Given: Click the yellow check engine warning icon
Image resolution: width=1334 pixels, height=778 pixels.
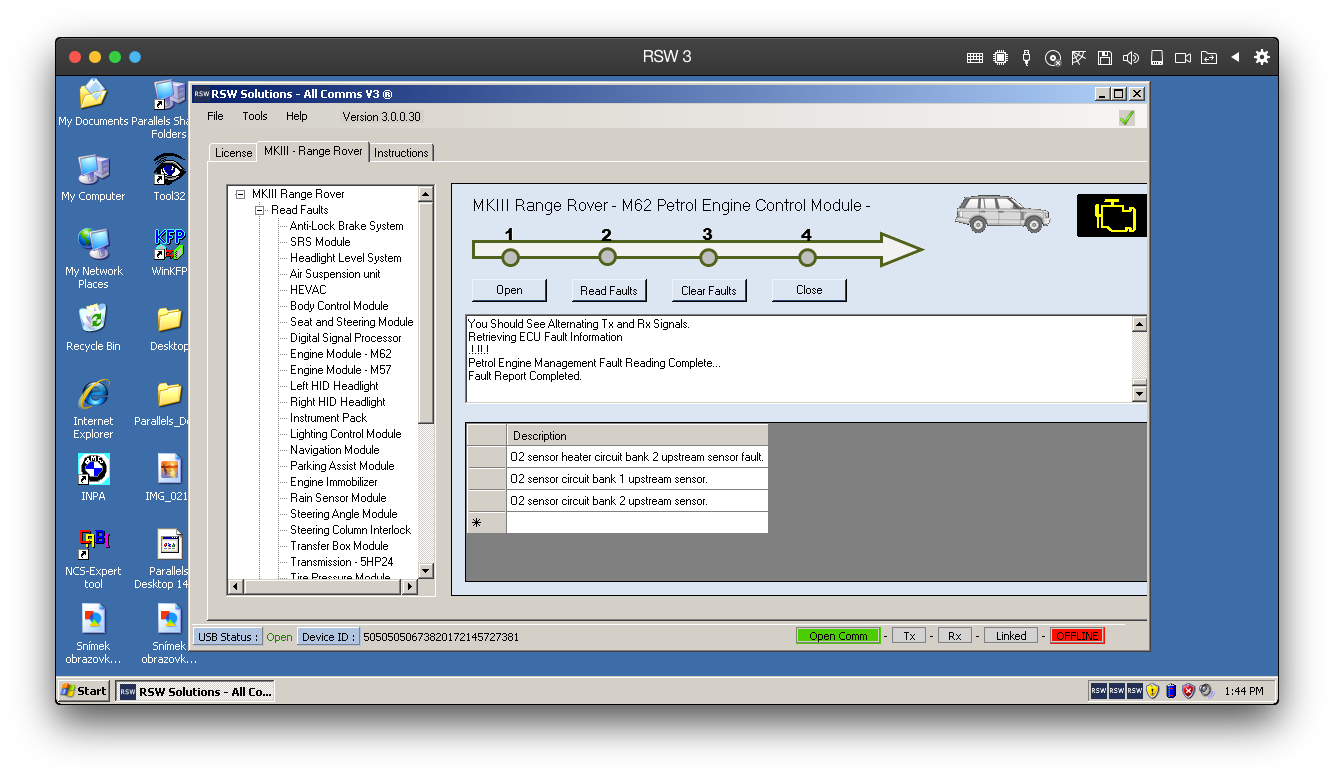Looking at the screenshot, I should click(1110, 216).
